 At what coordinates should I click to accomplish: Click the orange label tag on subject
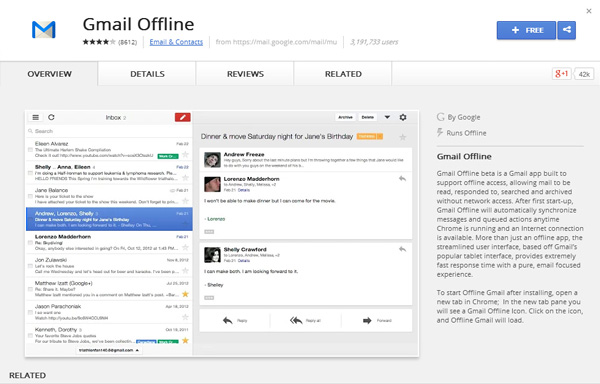pyautogui.click(x=369, y=137)
